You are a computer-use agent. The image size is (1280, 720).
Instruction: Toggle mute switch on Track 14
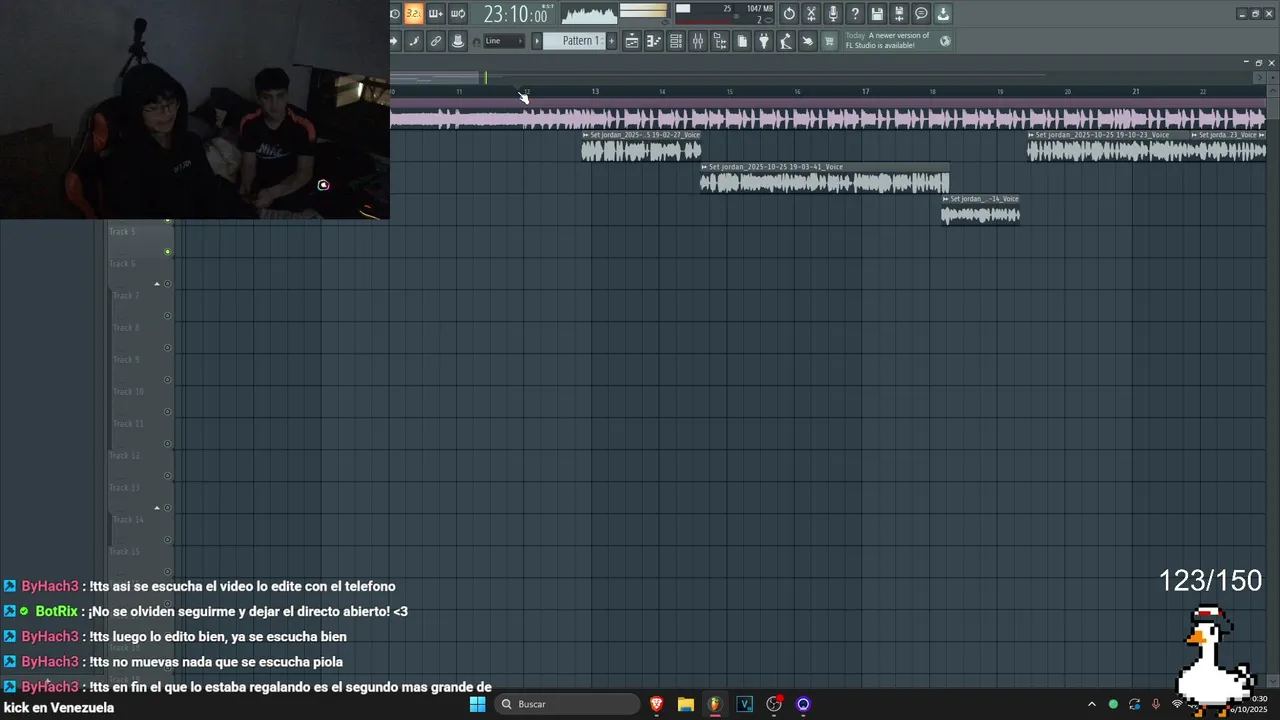click(167, 540)
